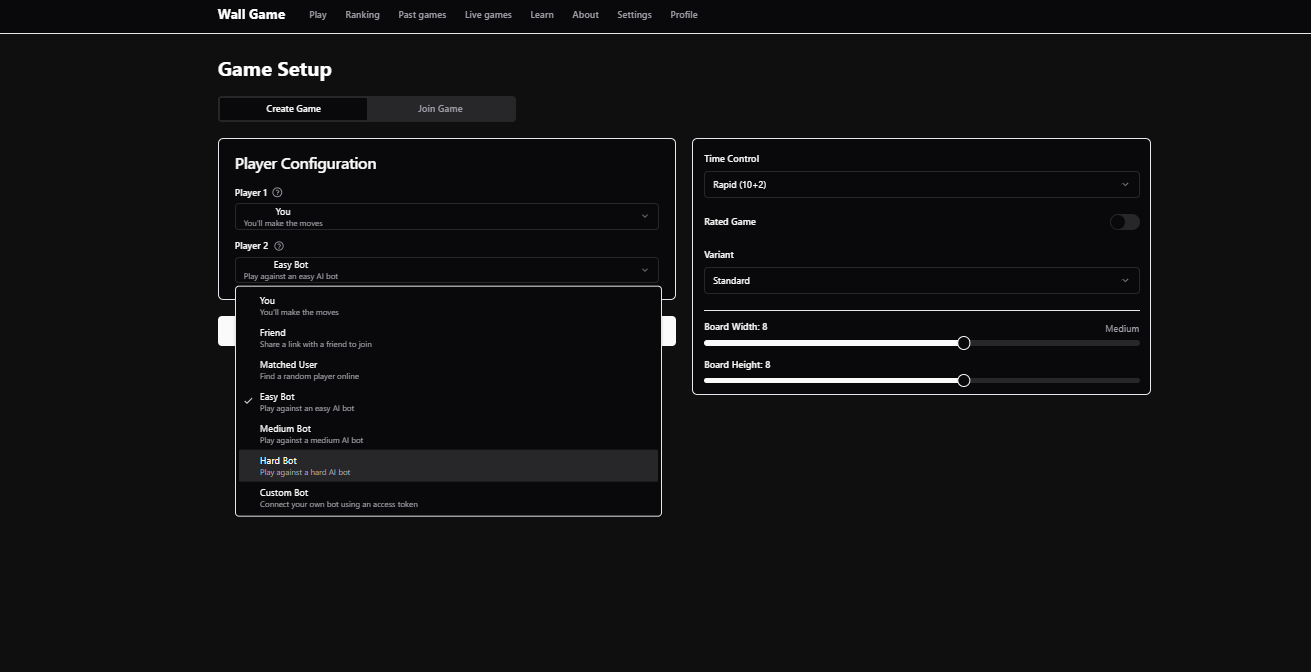Click the Board Width slider handle

click(963, 343)
